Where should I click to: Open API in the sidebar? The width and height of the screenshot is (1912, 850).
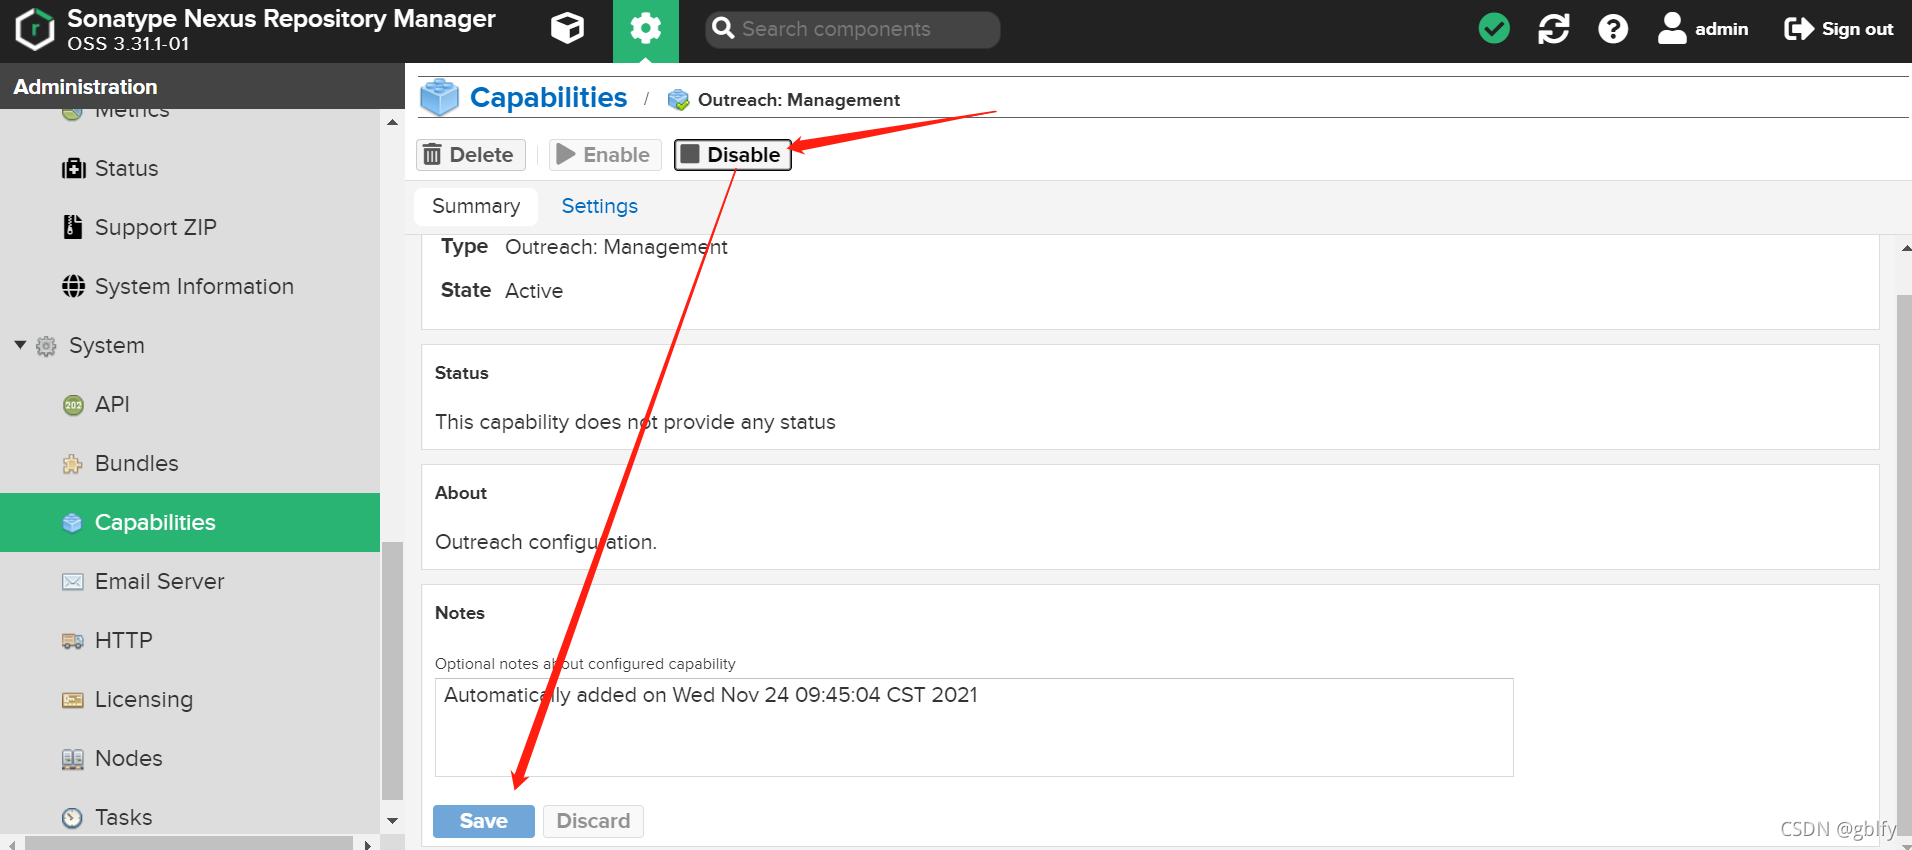tap(190, 404)
